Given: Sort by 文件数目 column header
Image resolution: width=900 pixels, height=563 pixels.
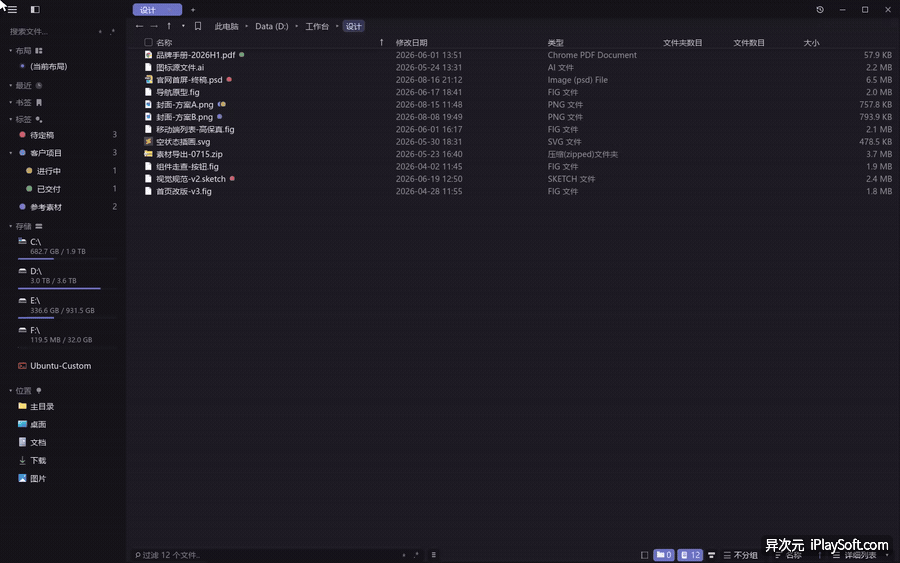Looking at the screenshot, I should (x=748, y=42).
